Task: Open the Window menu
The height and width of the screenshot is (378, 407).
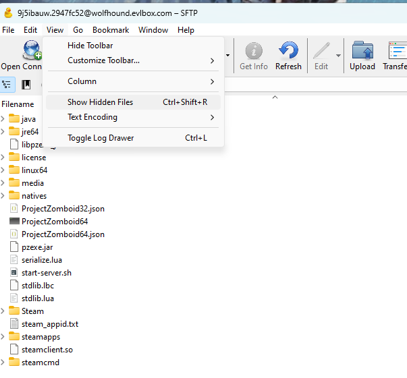Action: (153, 30)
